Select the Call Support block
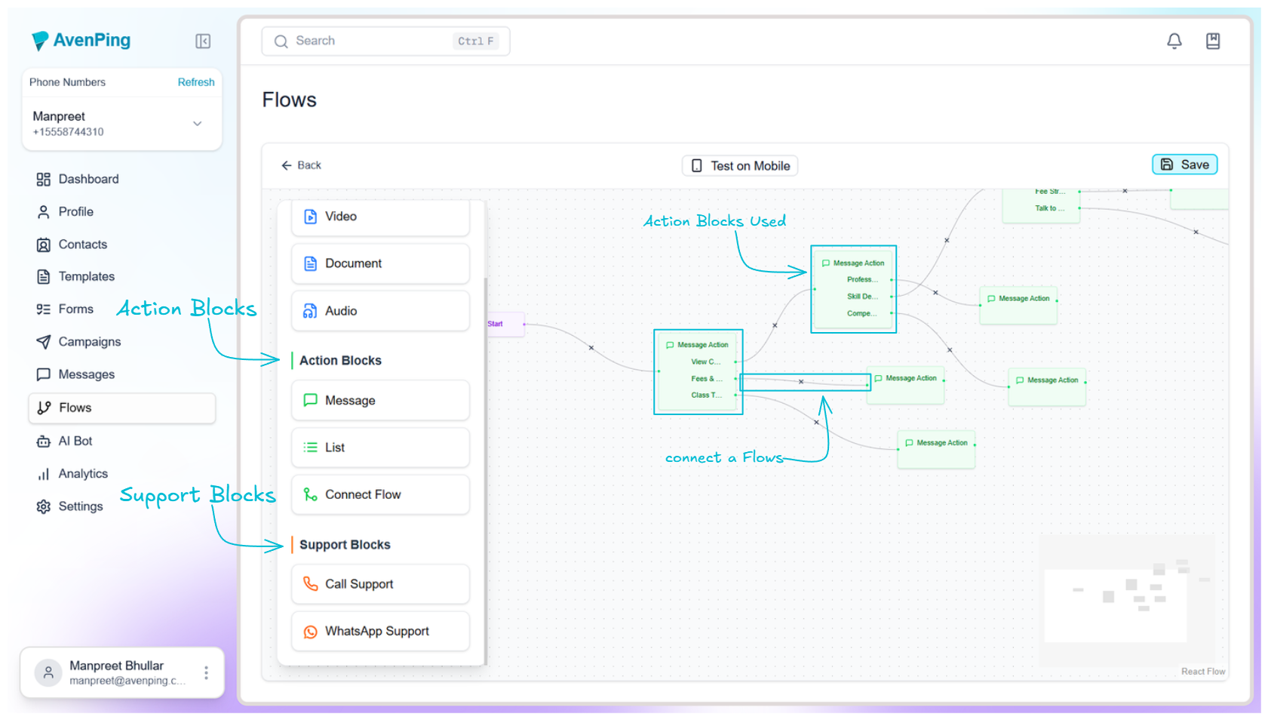 (x=380, y=584)
